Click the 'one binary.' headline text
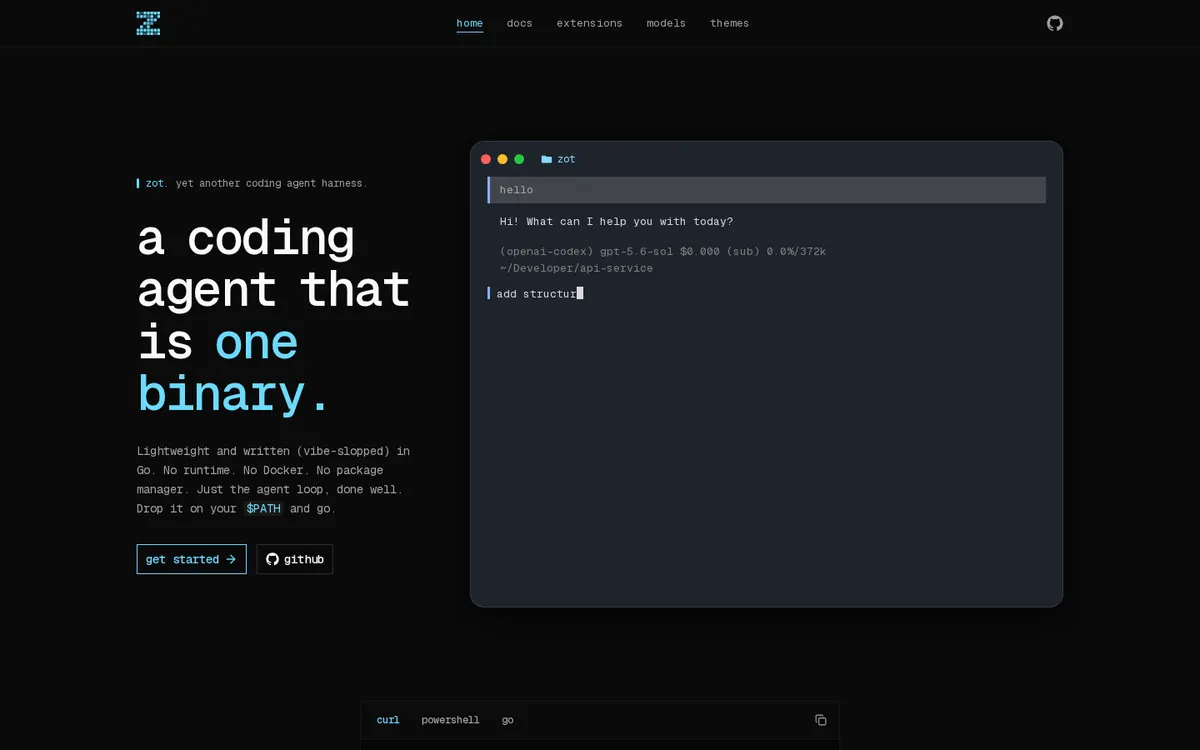 click(x=233, y=368)
